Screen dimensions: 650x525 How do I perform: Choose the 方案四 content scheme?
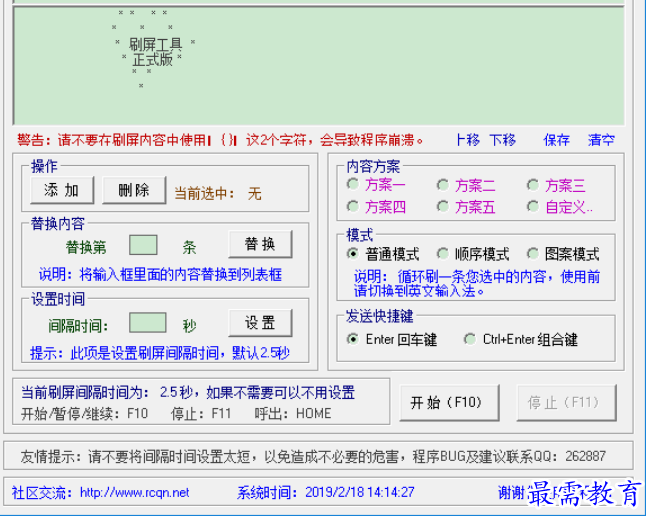click(353, 207)
